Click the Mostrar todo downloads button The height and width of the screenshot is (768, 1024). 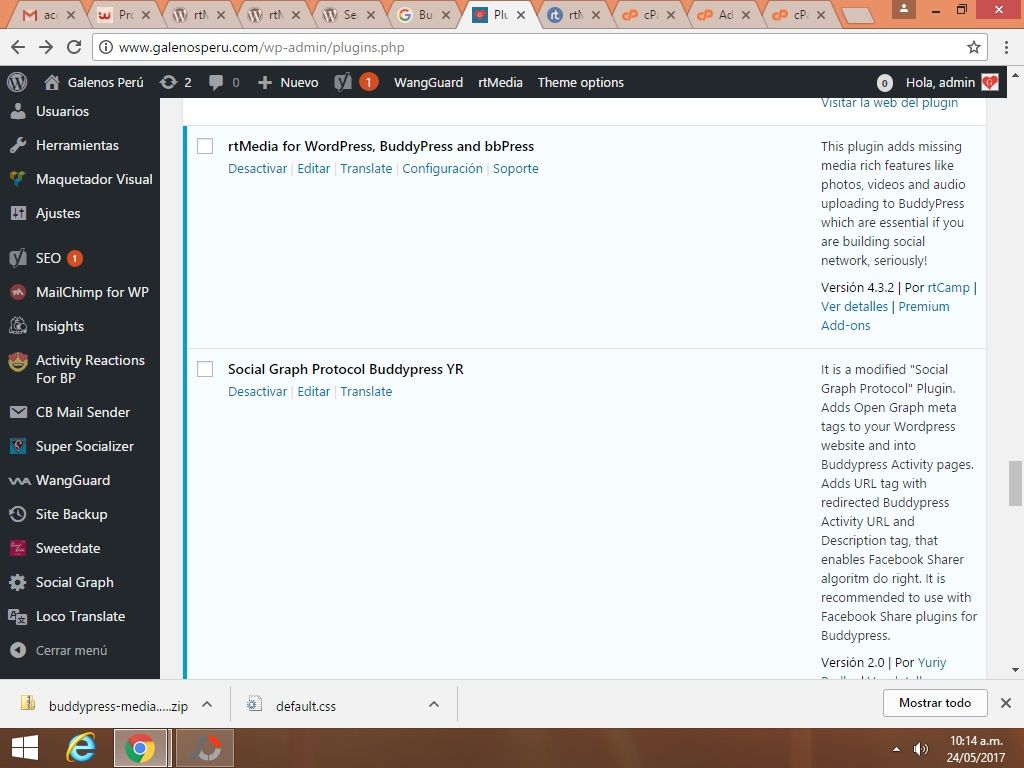coord(935,703)
